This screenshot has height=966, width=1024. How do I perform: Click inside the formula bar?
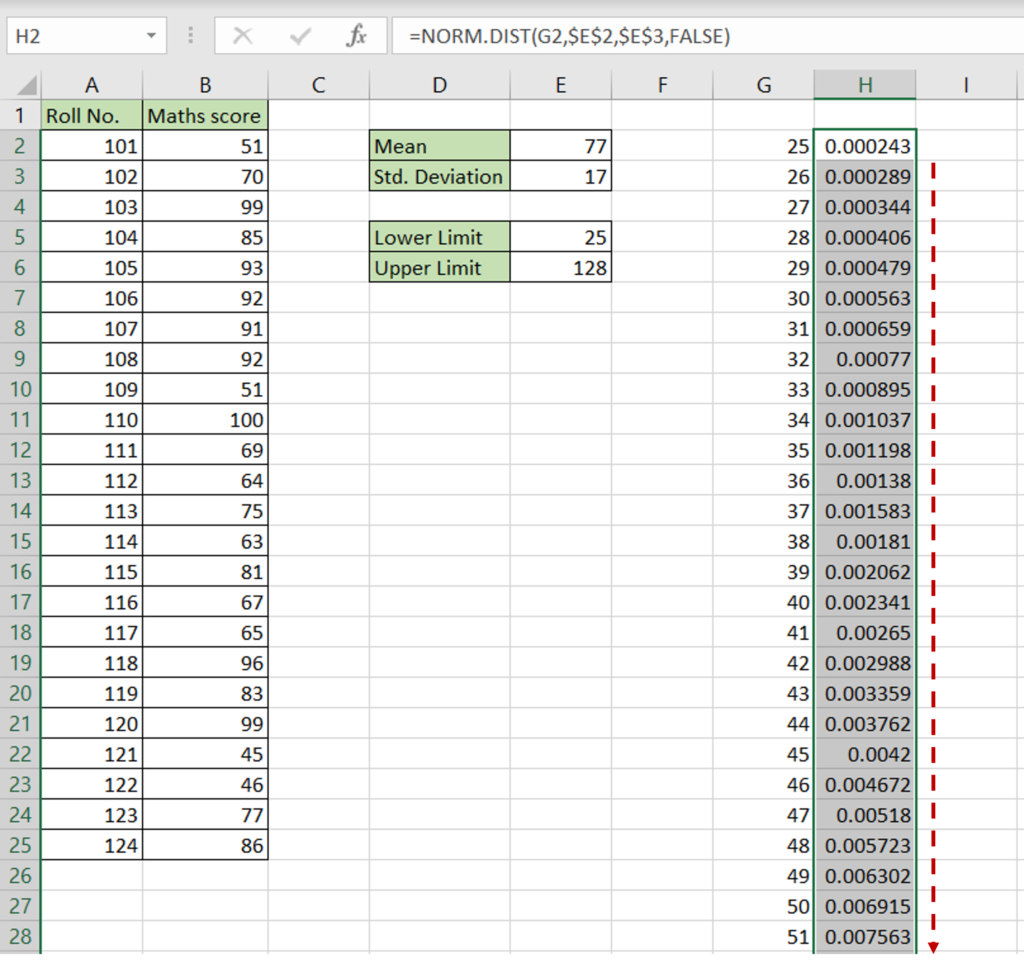pyautogui.click(x=600, y=35)
